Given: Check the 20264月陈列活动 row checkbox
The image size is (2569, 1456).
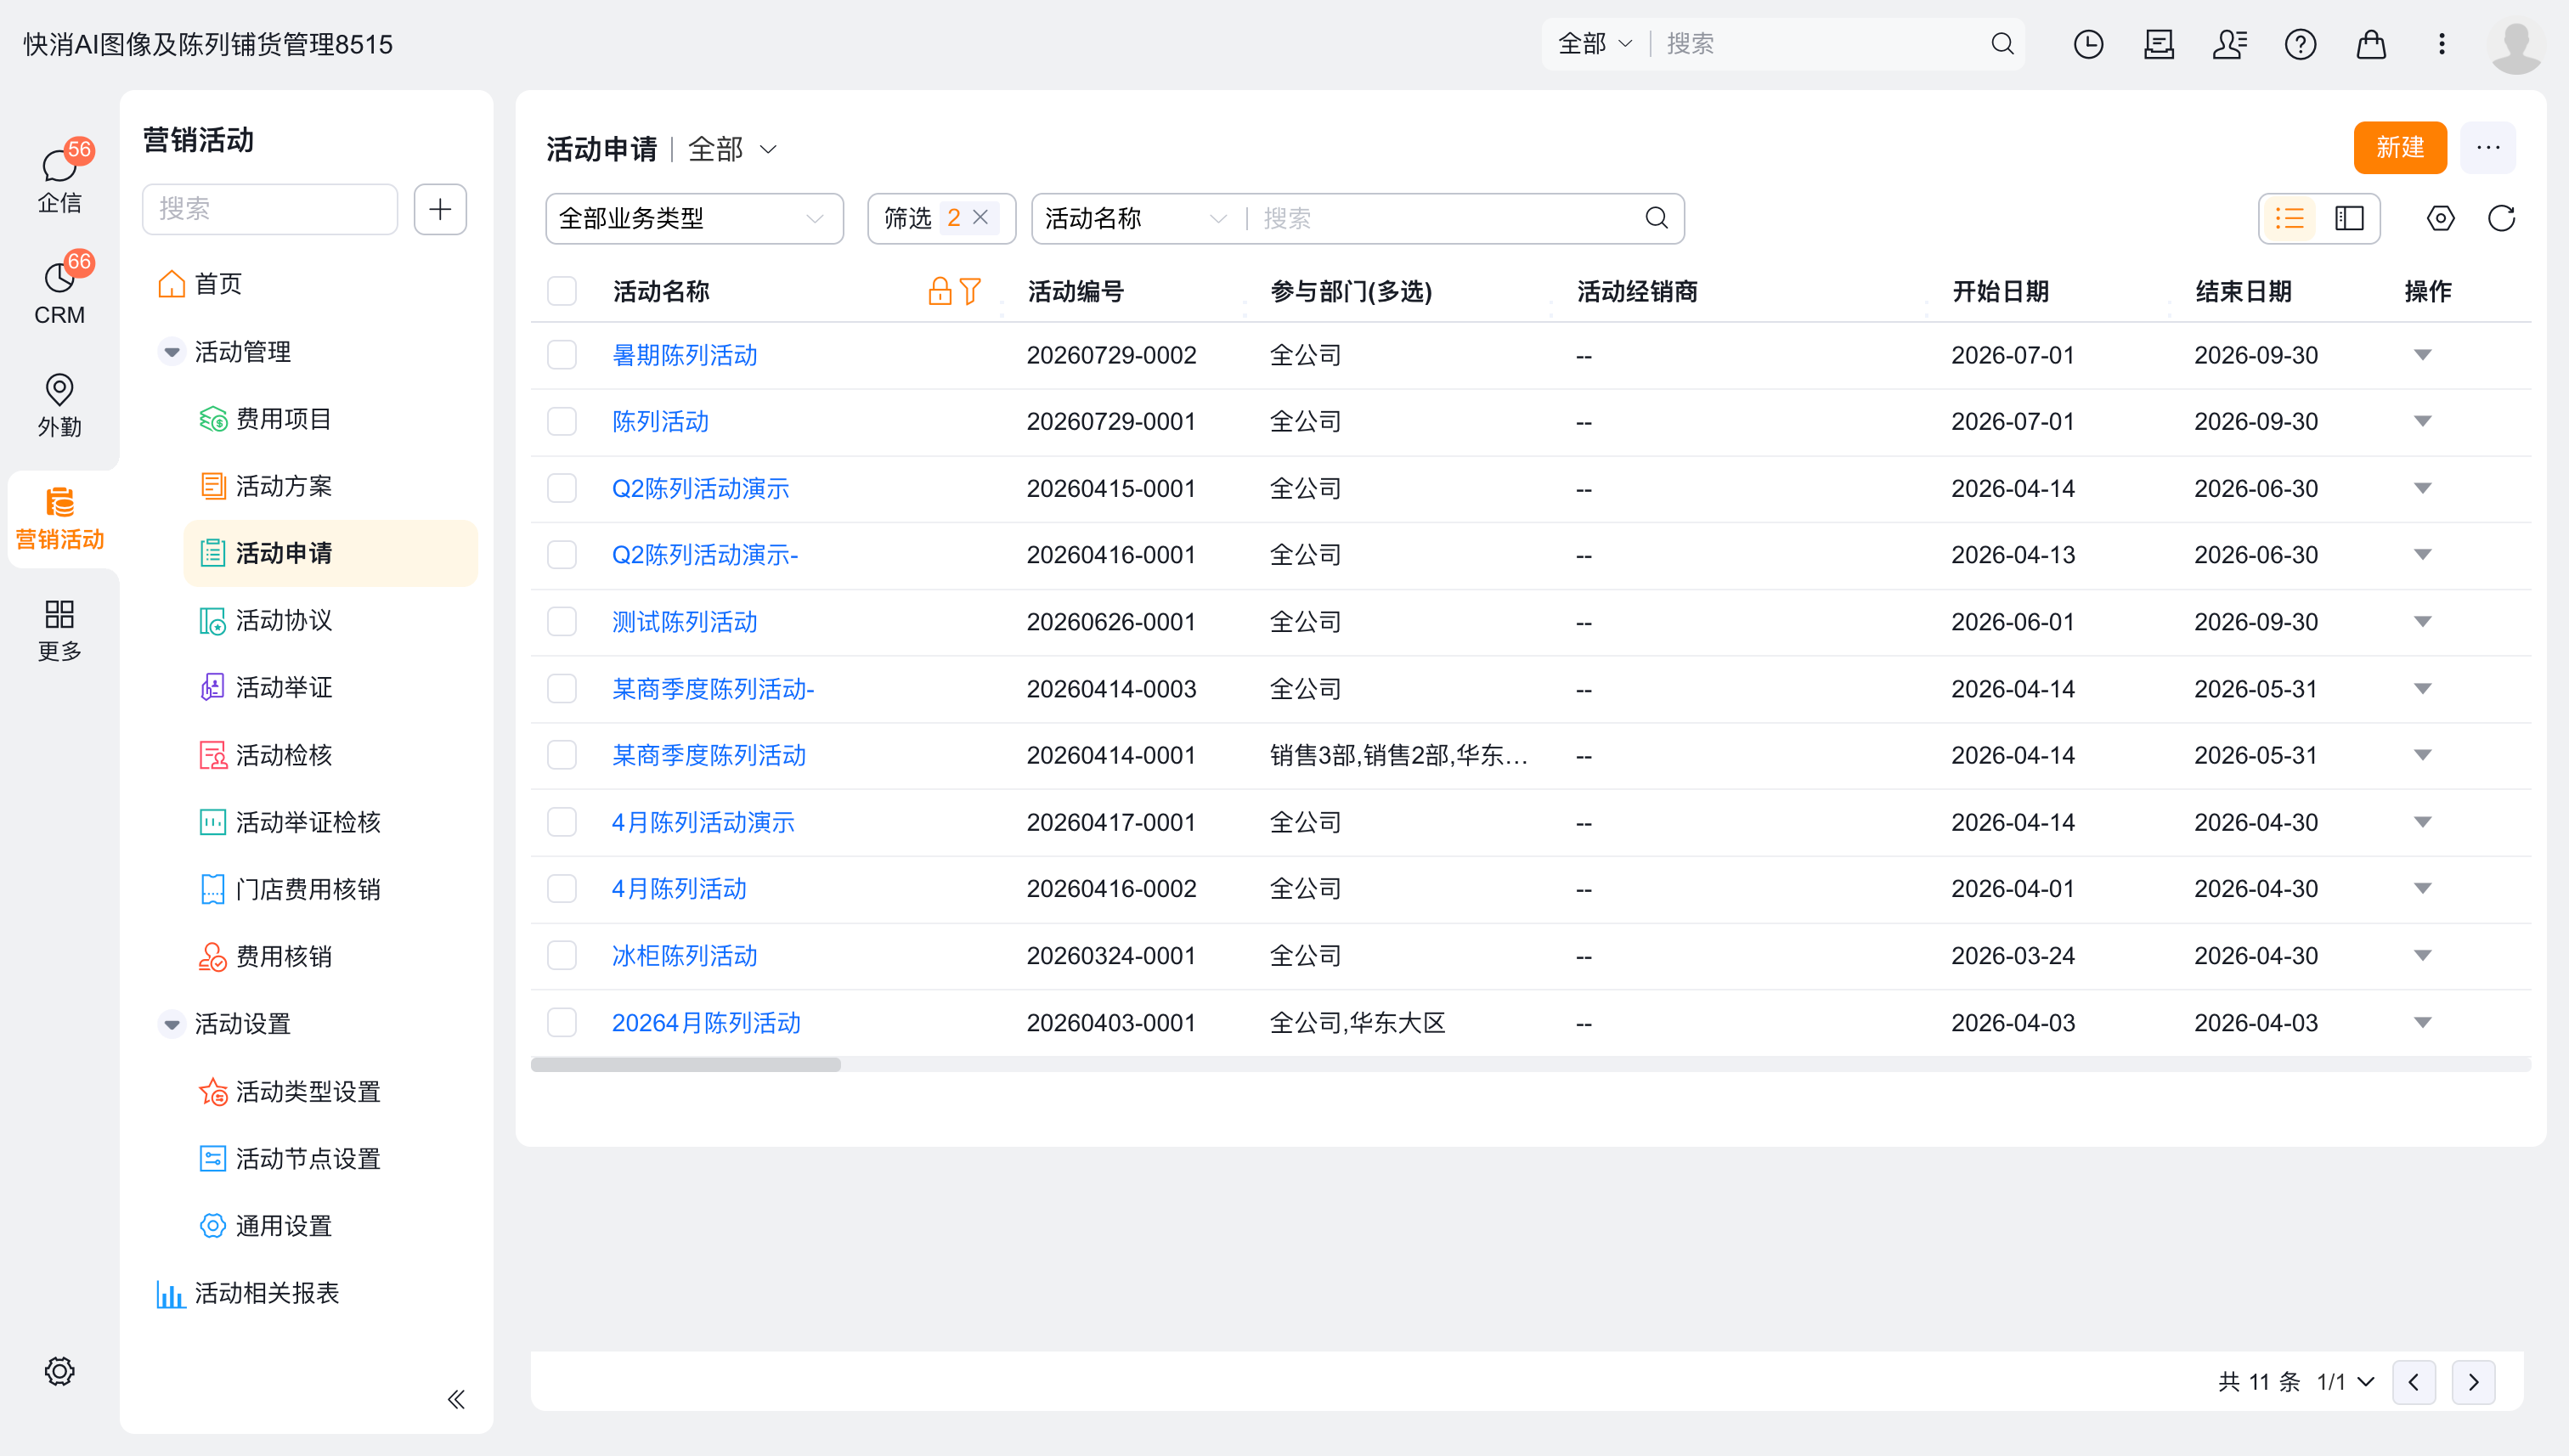Looking at the screenshot, I should click(x=562, y=1022).
